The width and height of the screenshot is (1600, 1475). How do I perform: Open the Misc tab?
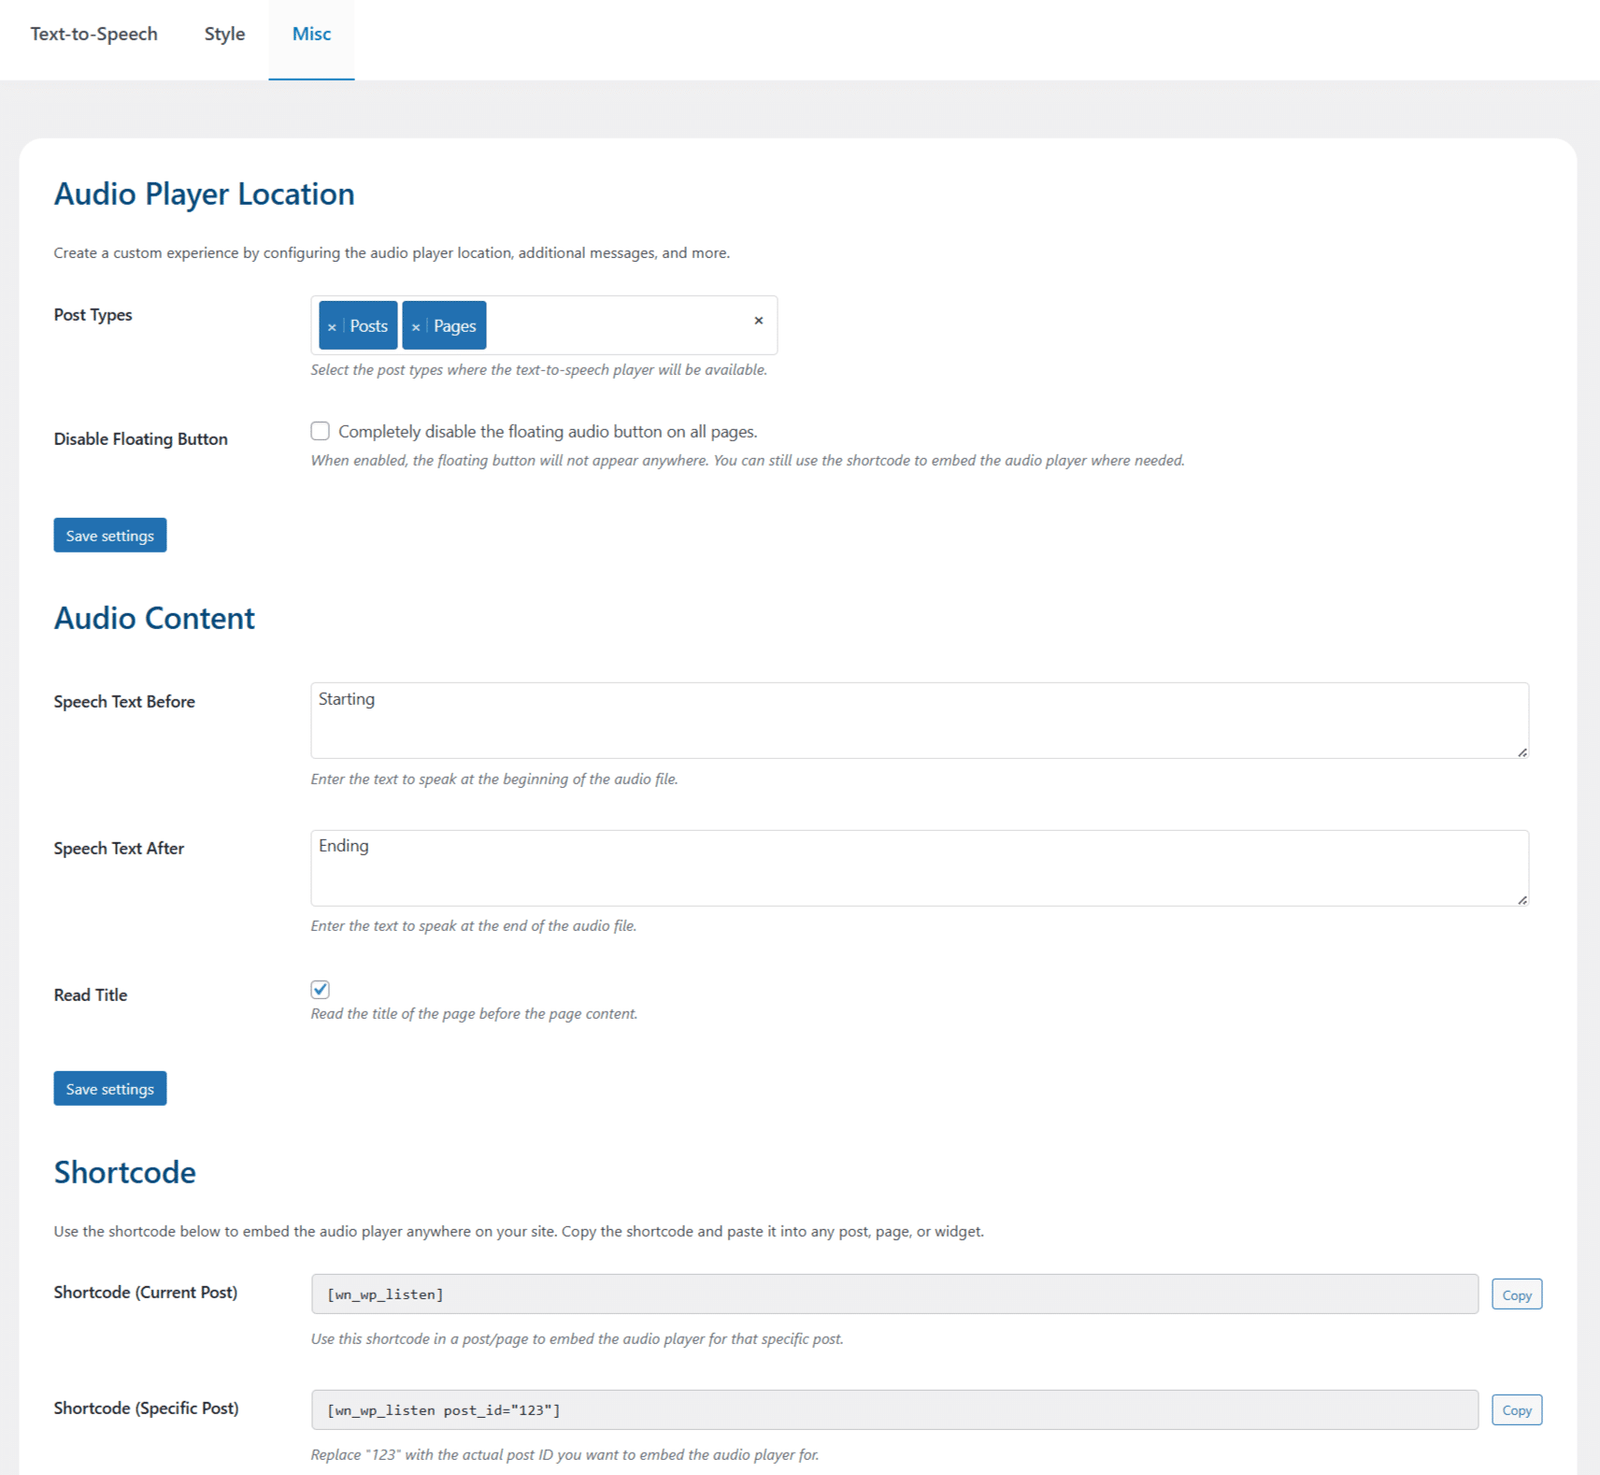pyautogui.click(x=311, y=34)
